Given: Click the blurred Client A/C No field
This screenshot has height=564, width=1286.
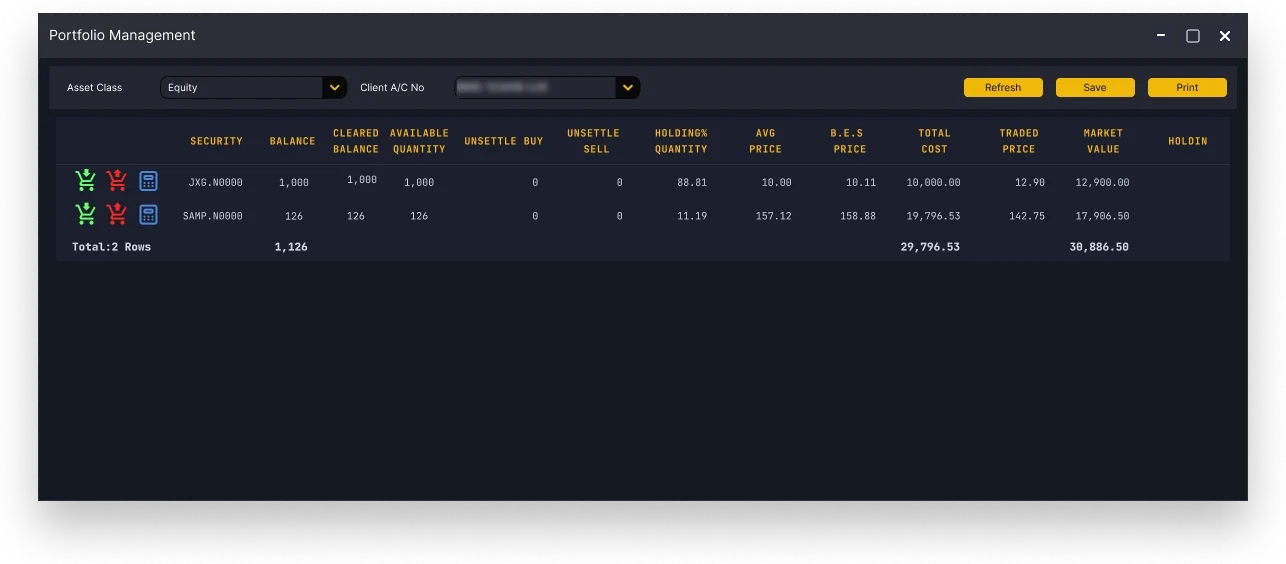Looking at the screenshot, I should [547, 88].
